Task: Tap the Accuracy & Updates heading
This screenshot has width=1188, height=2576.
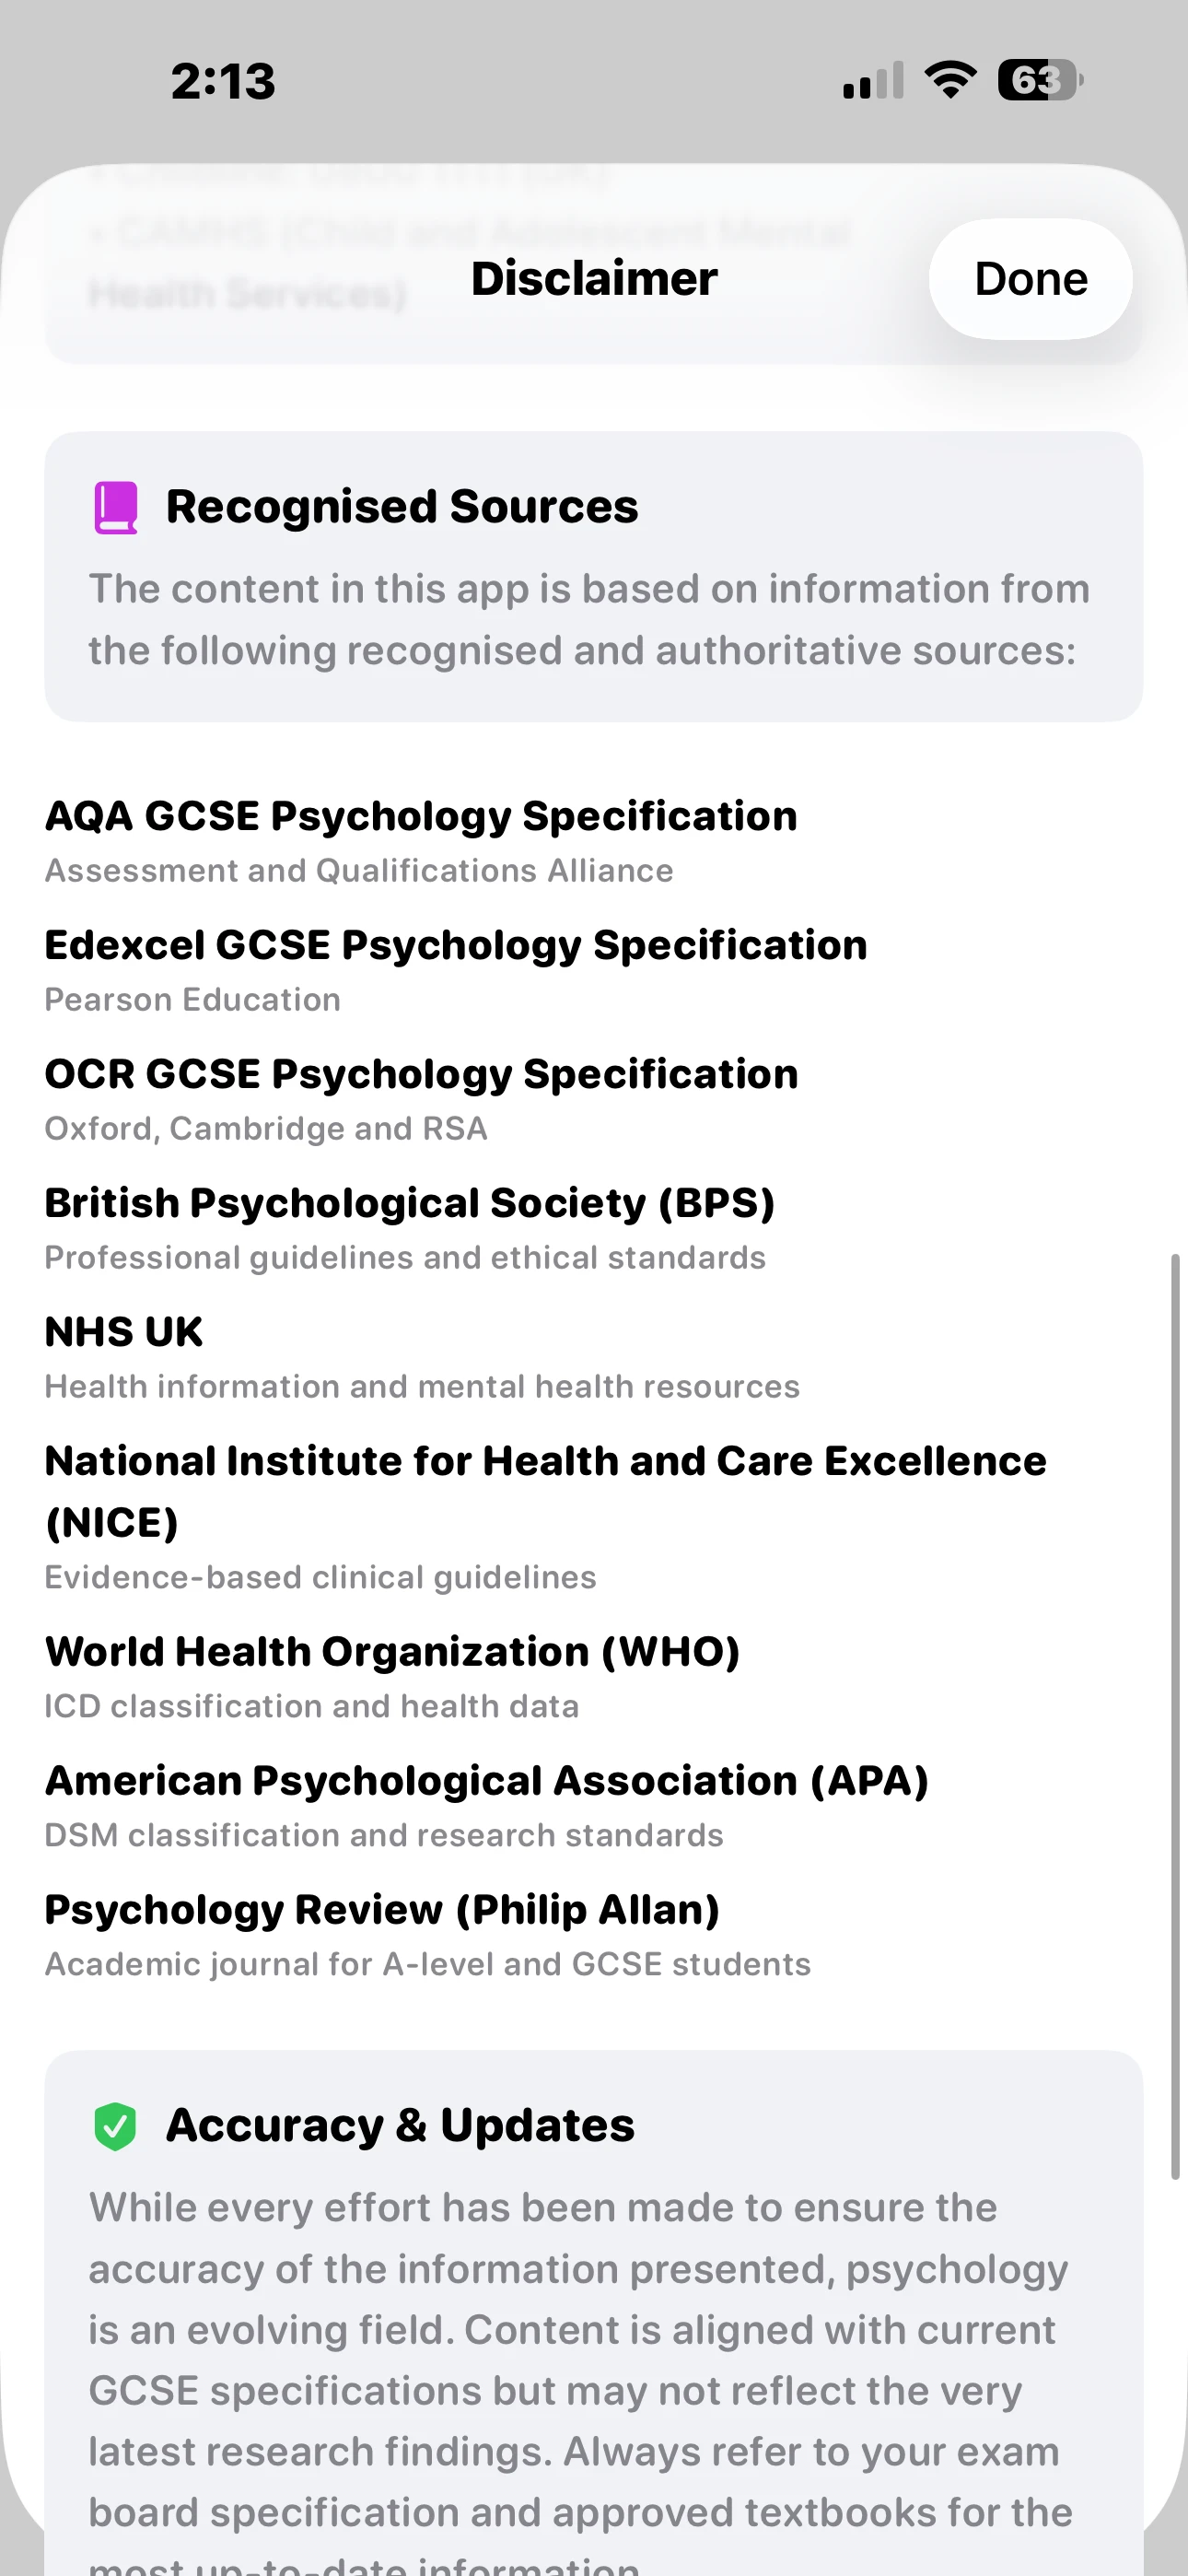Action: point(400,2125)
